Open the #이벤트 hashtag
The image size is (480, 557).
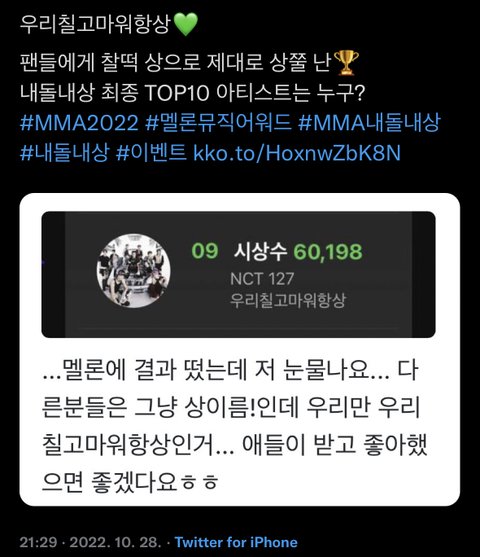click(x=151, y=153)
